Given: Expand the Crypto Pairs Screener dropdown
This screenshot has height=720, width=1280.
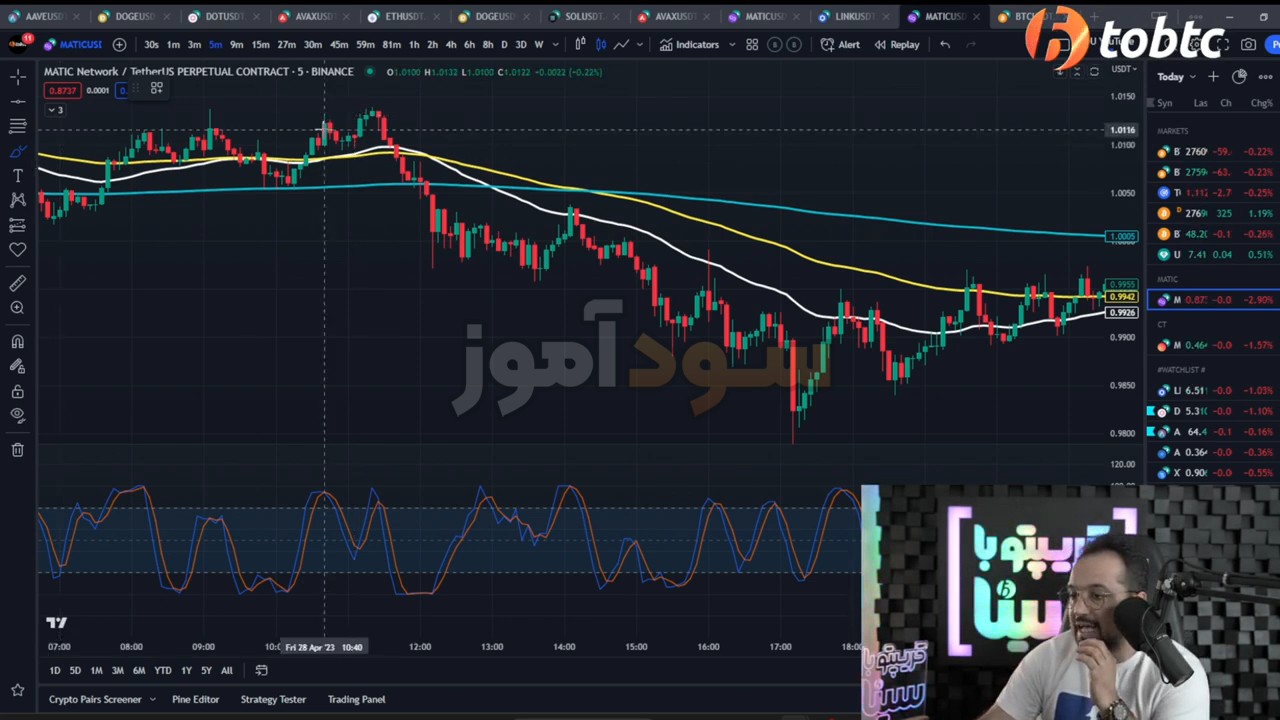Looking at the screenshot, I should coord(152,699).
